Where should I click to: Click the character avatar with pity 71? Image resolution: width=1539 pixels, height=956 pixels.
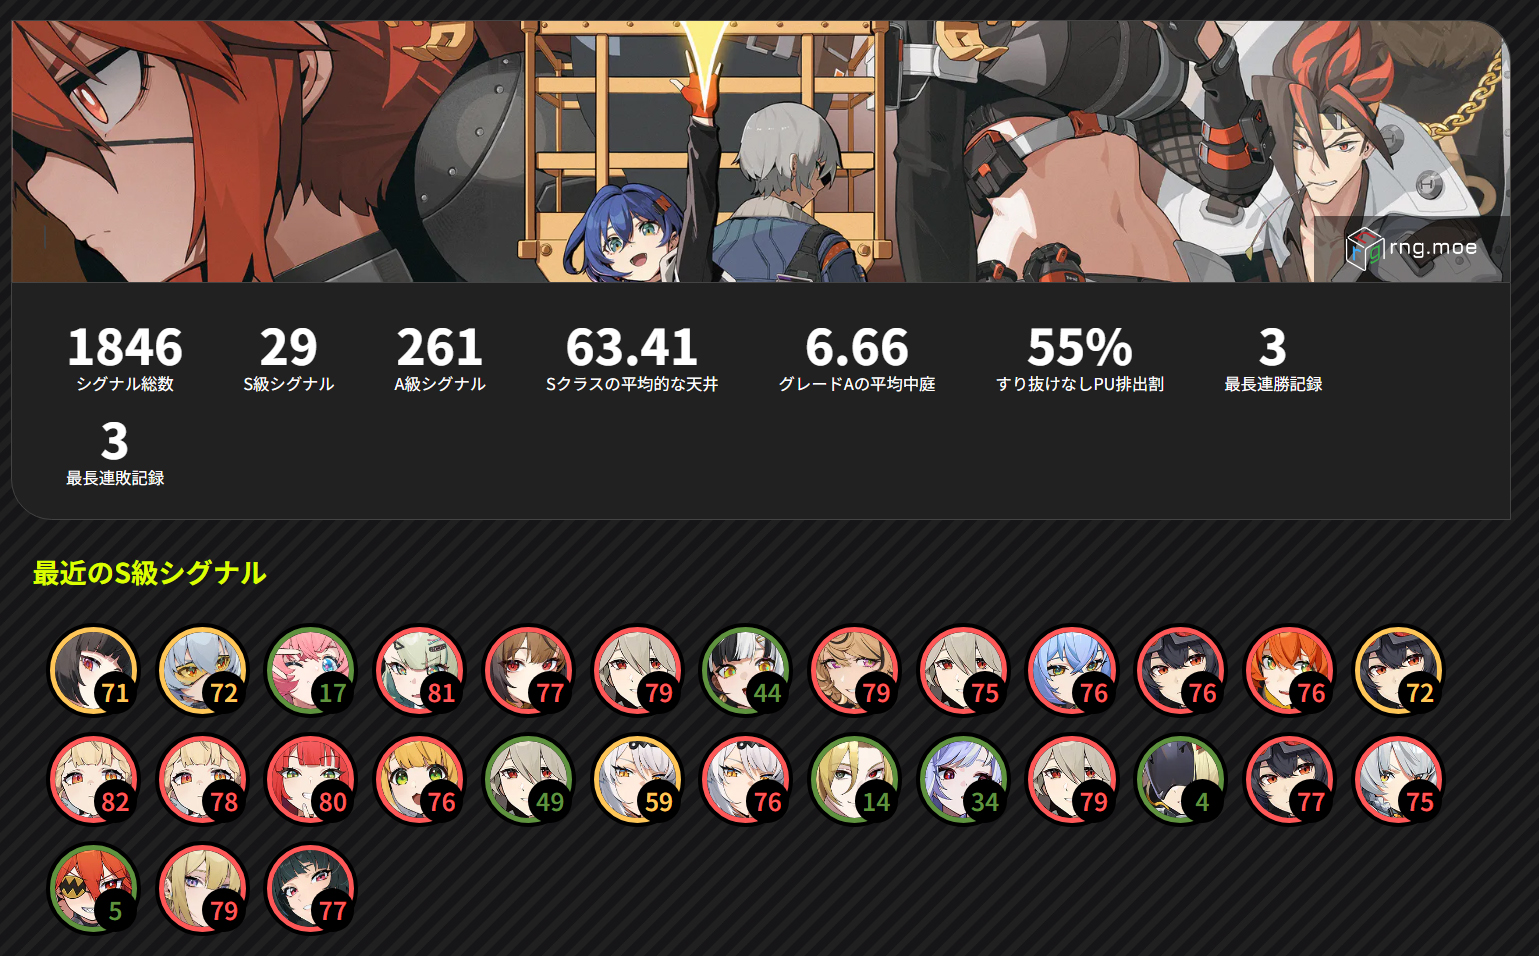point(94,671)
